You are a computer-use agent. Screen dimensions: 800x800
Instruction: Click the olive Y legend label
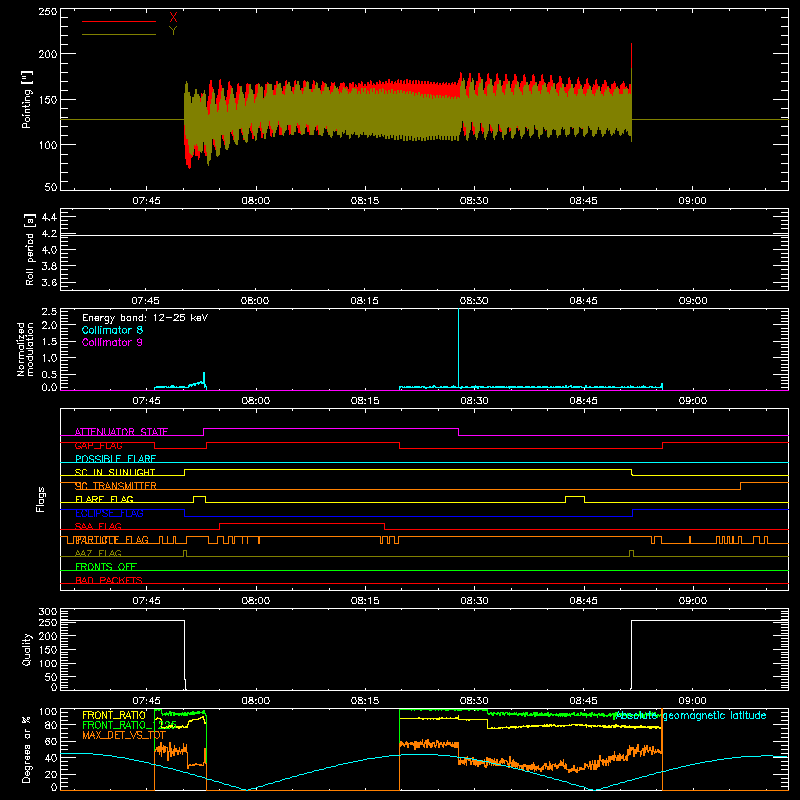point(173,31)
